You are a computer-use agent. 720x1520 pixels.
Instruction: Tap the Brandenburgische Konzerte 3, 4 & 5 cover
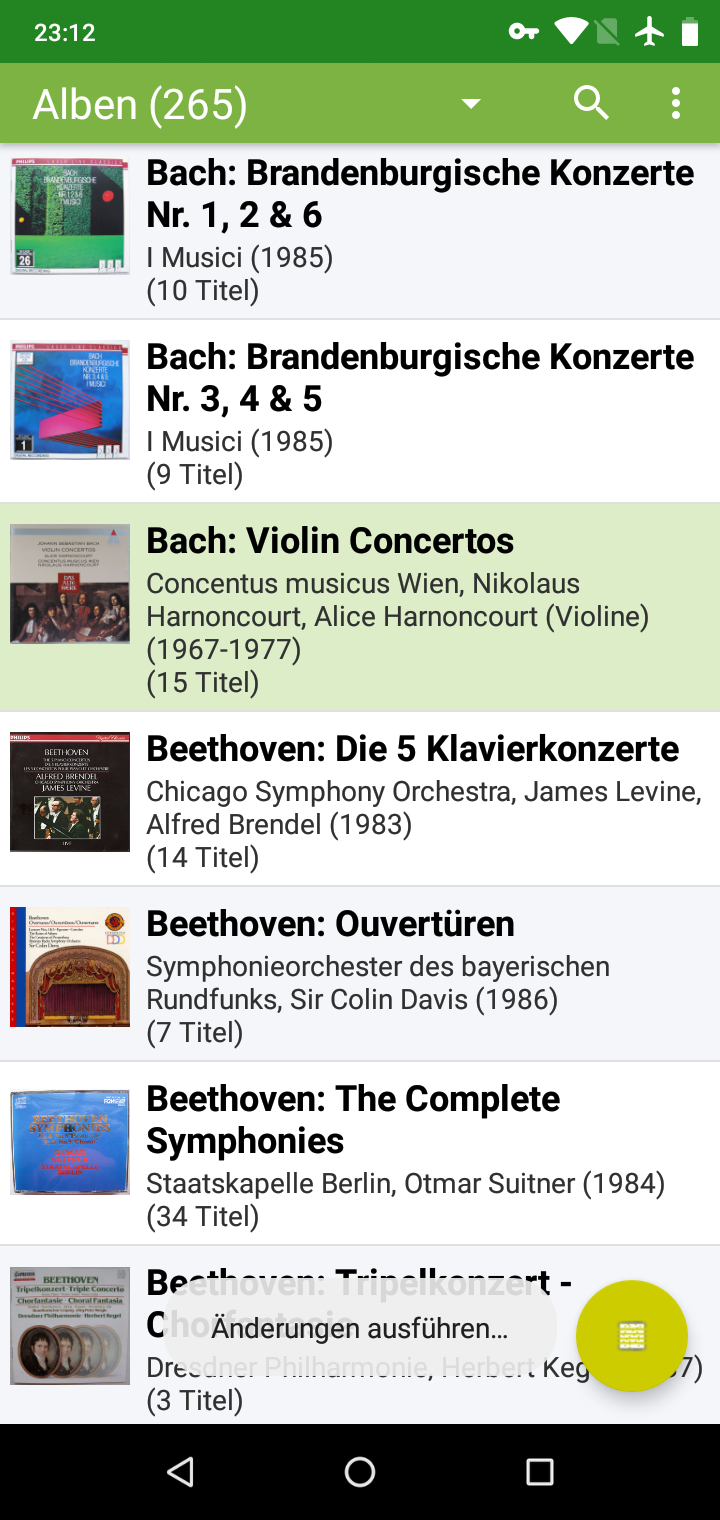[70, 400]
